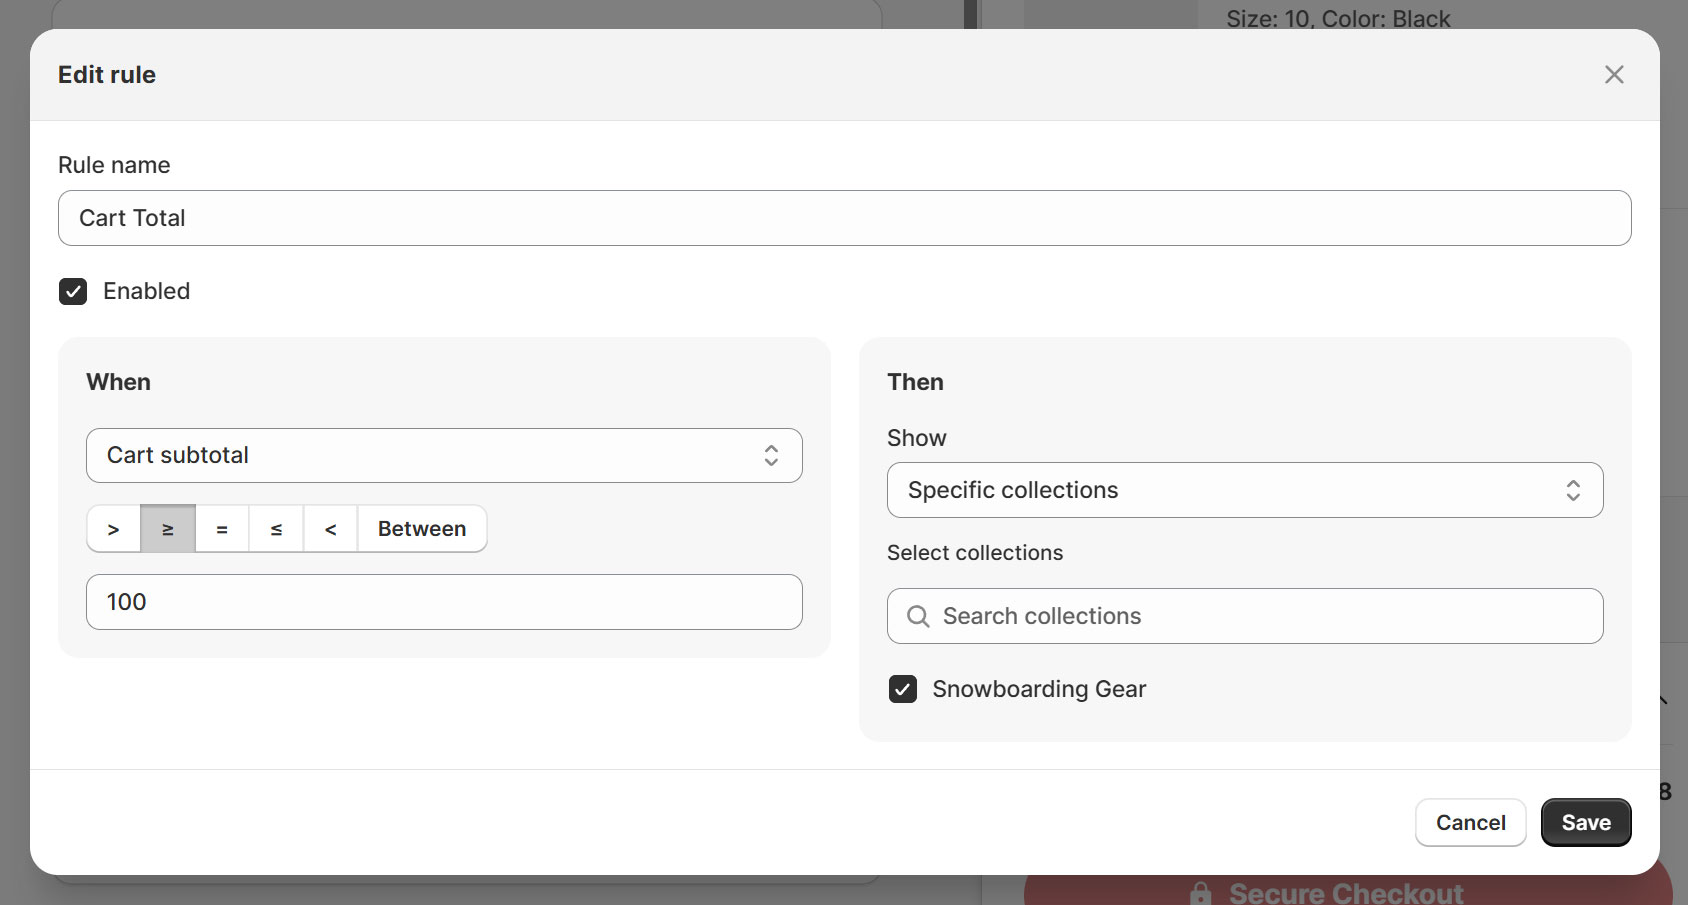Close the Edit rule dialog

pyautogui.click(x=1613, y=75)
